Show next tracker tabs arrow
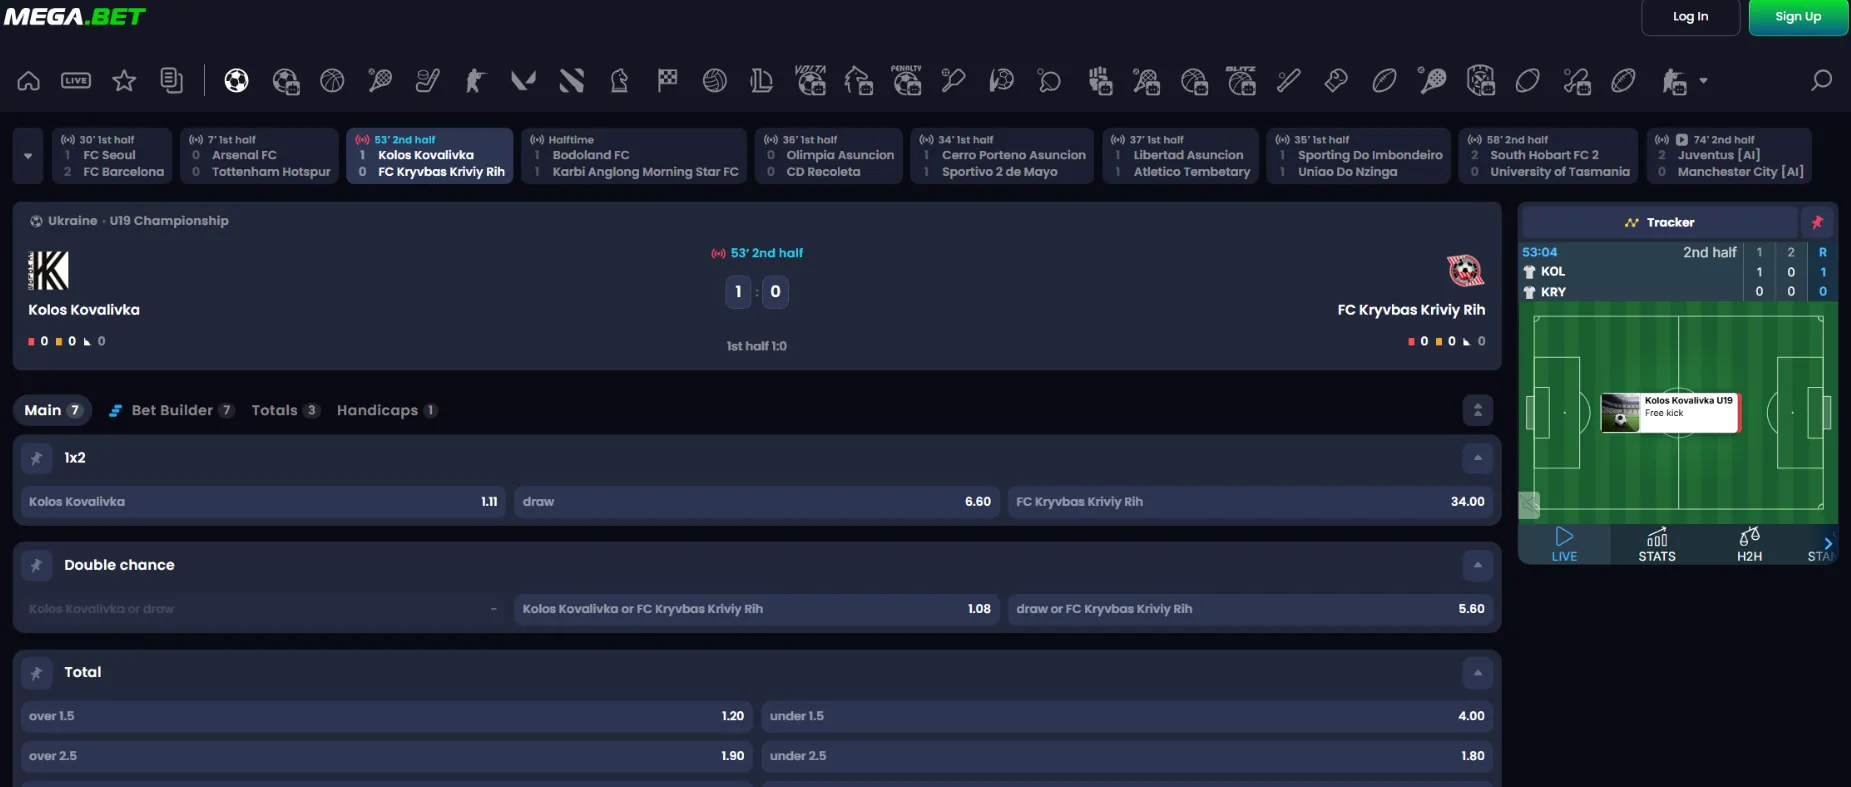This screenshot has width=1851, height=787. (1828, 544)
